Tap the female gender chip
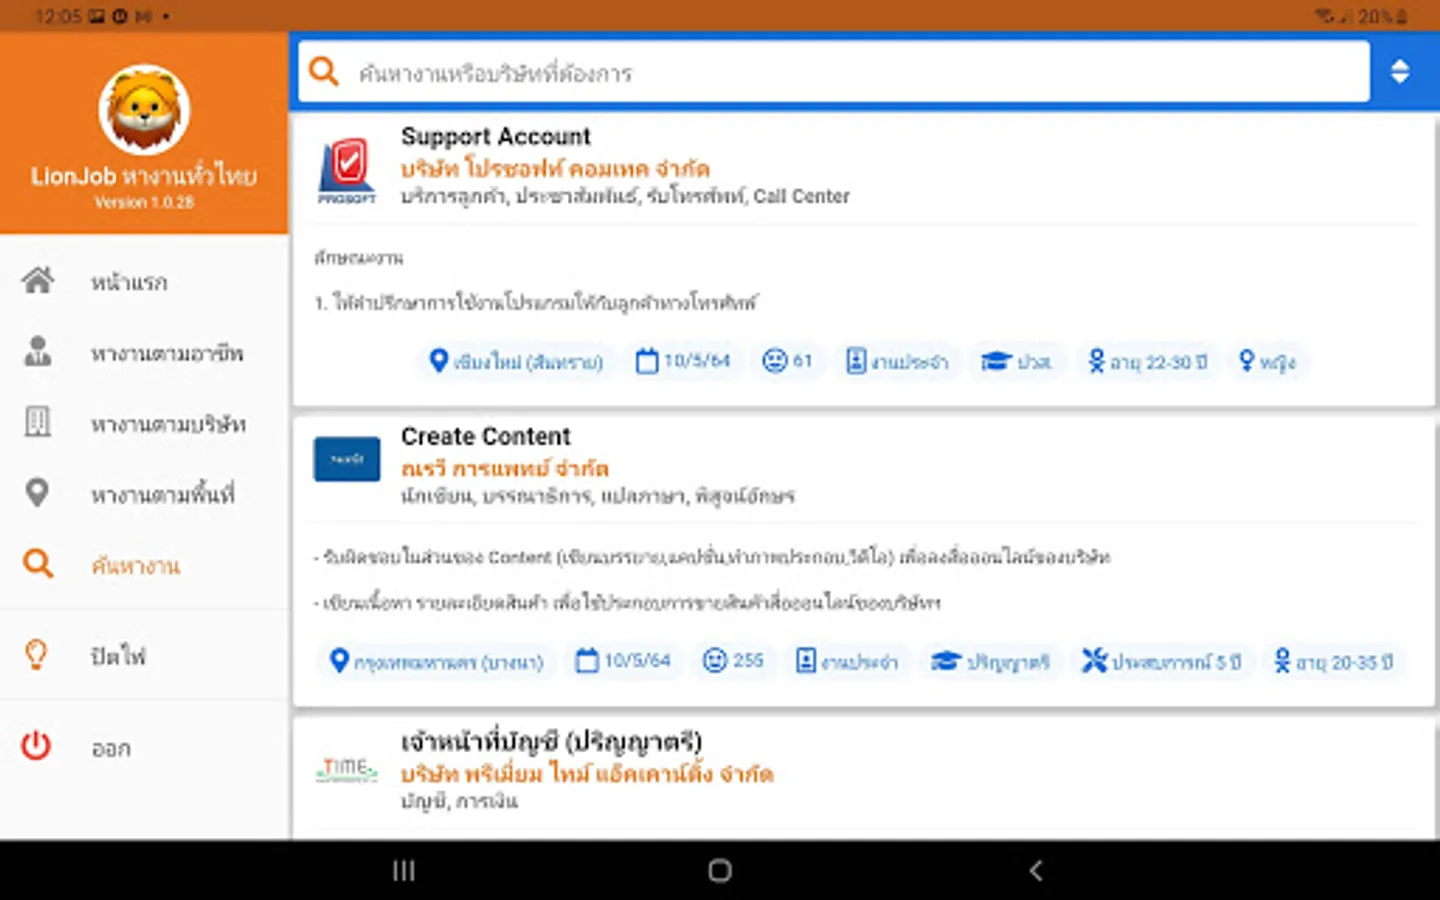Image resolution: width=1440 pixels, height=900 pixels. (x=1267, y=361)
